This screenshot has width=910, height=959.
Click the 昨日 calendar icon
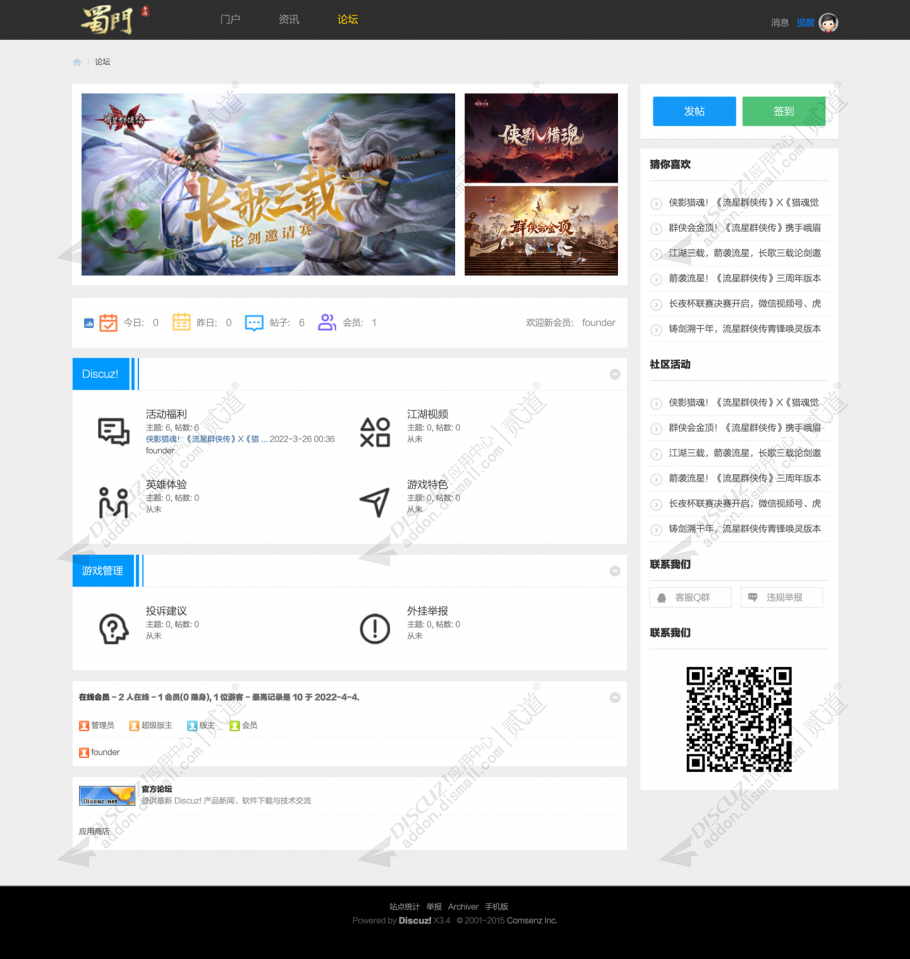(x=181, y=322)
